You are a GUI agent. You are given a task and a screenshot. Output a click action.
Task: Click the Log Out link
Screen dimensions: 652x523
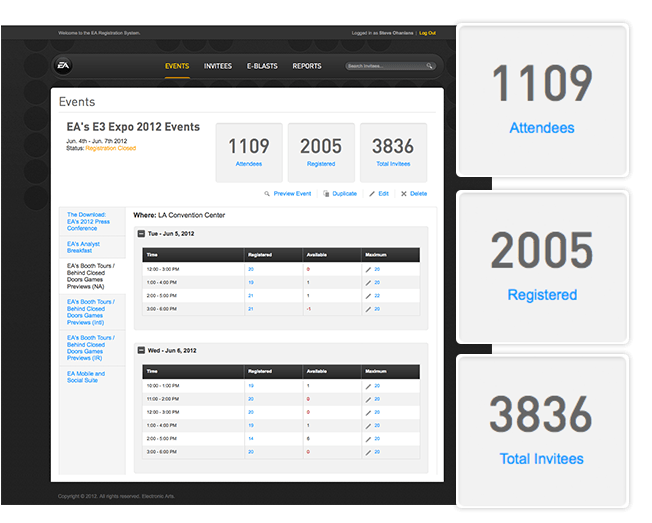pyautogui.click(x=427, y=33)
